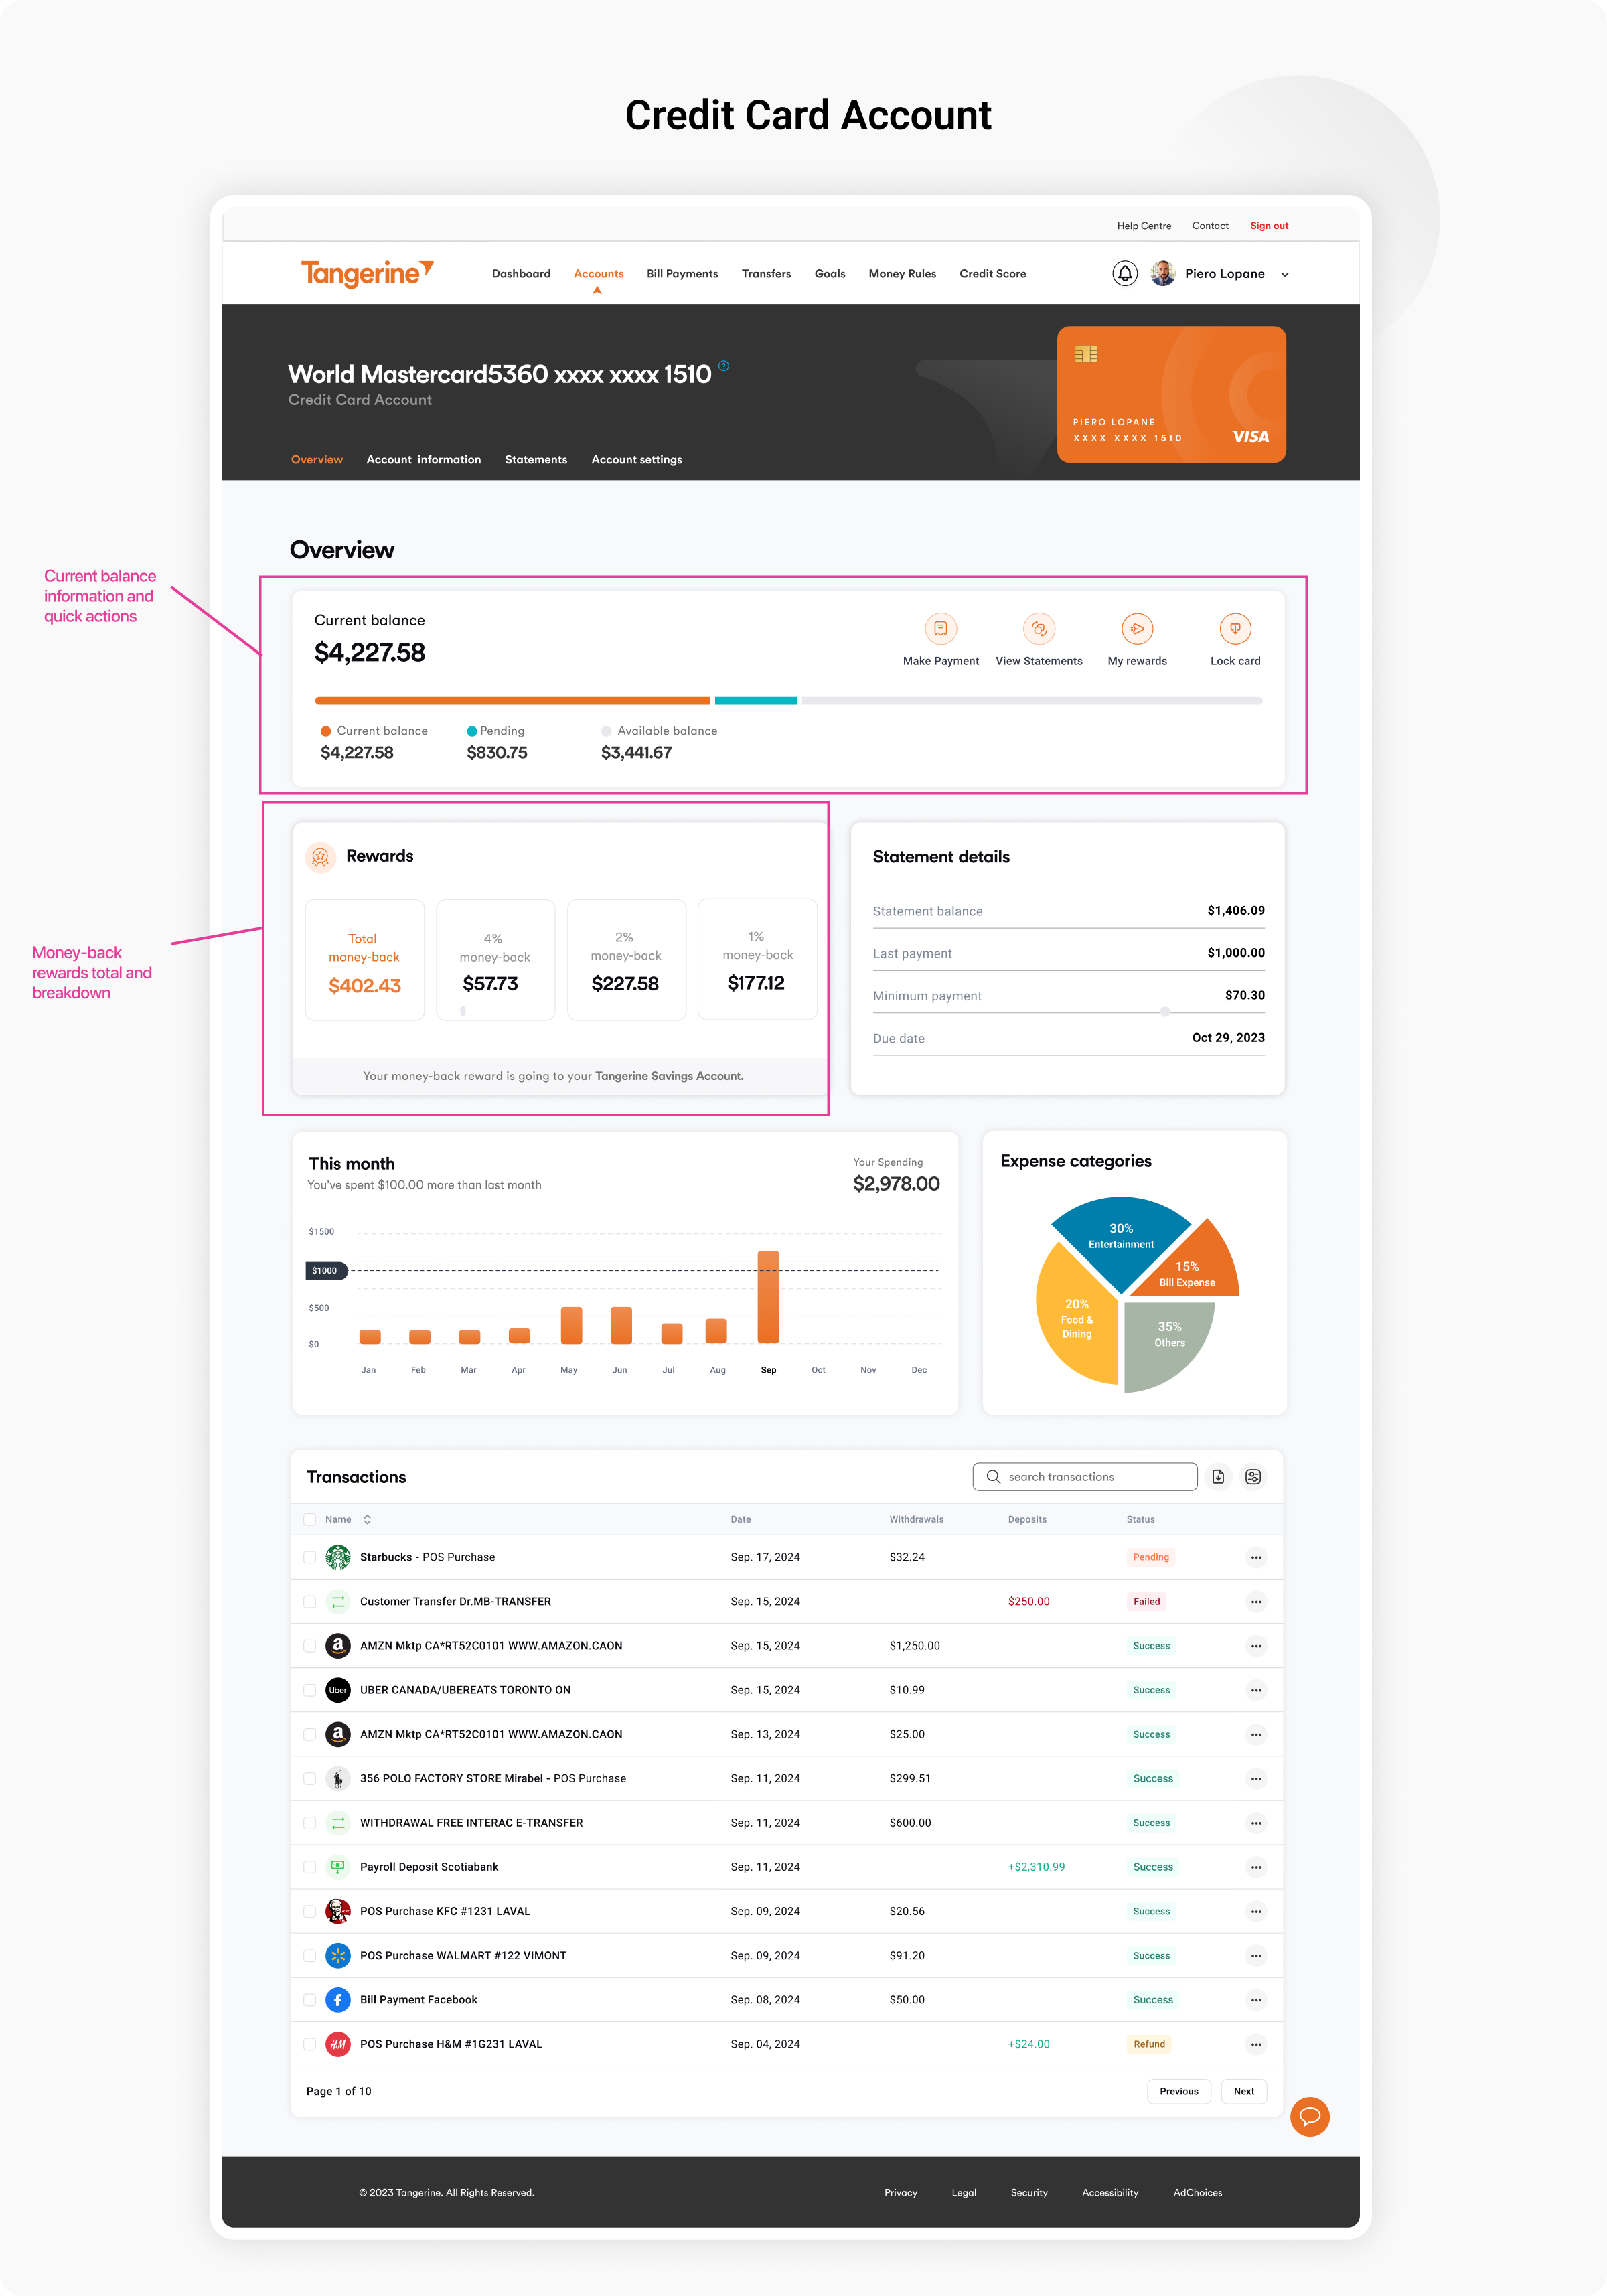
Task: Open the orange chat support bubble
Action: (x=1309, y=2116)
